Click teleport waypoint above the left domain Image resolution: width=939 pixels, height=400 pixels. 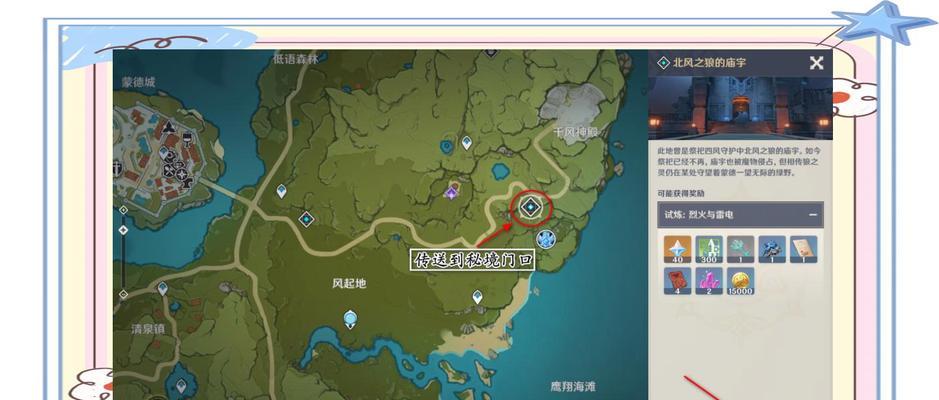[x=281, y=190]
